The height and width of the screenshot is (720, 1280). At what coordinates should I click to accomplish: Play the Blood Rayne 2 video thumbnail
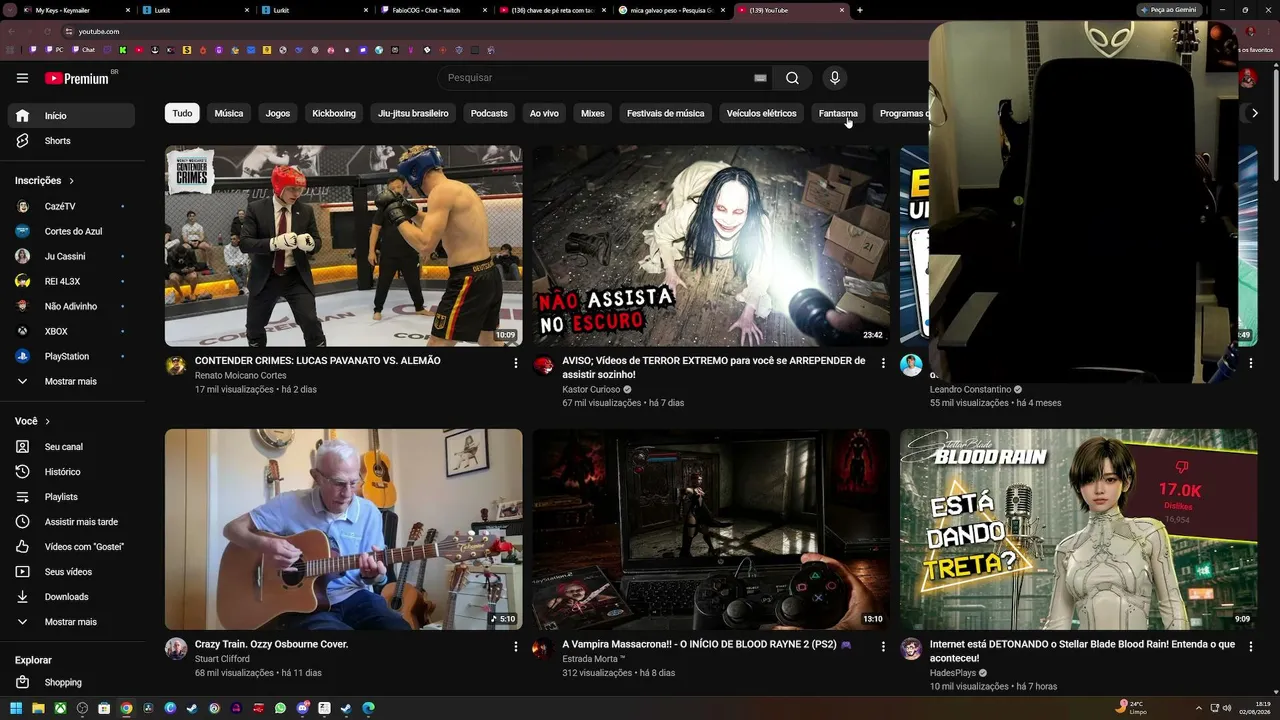coord(711,529)
